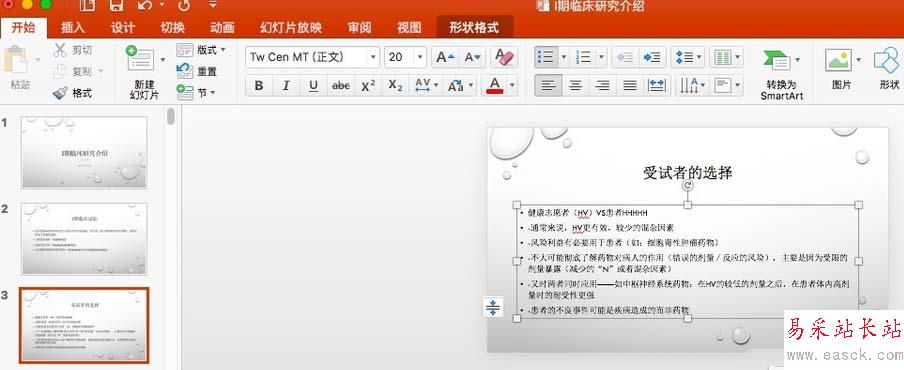This screenshot has width=904, height=370.
Task: Open the numbering style dropdown arrow
Action: tap(602, 56)
